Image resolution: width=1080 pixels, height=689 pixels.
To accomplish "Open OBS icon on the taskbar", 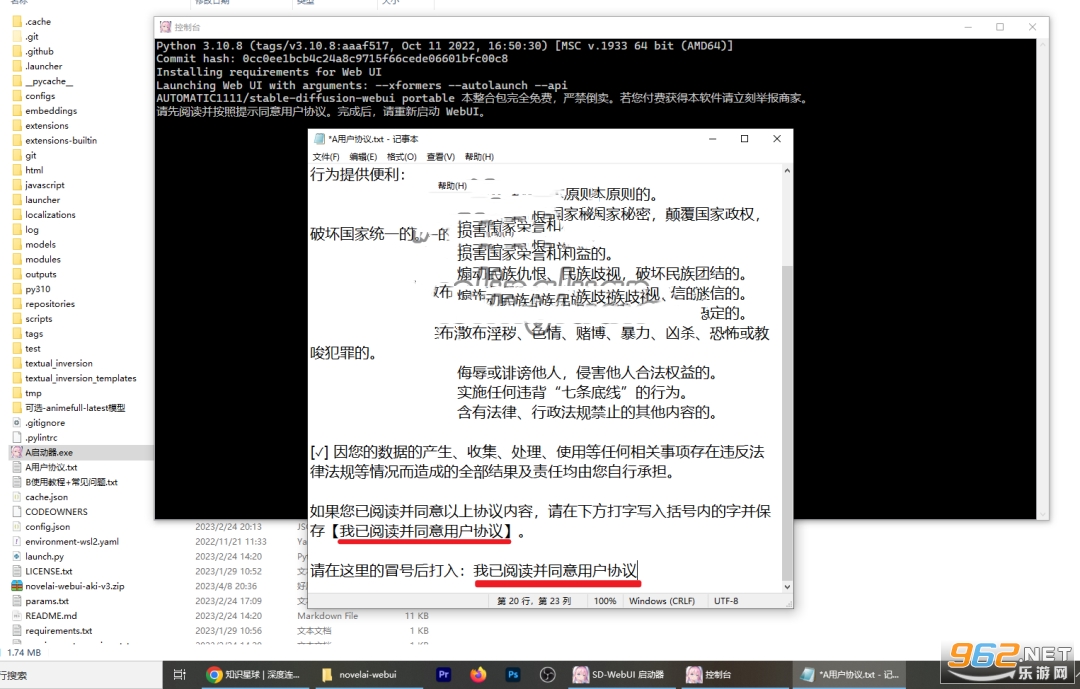I will 548,675.
